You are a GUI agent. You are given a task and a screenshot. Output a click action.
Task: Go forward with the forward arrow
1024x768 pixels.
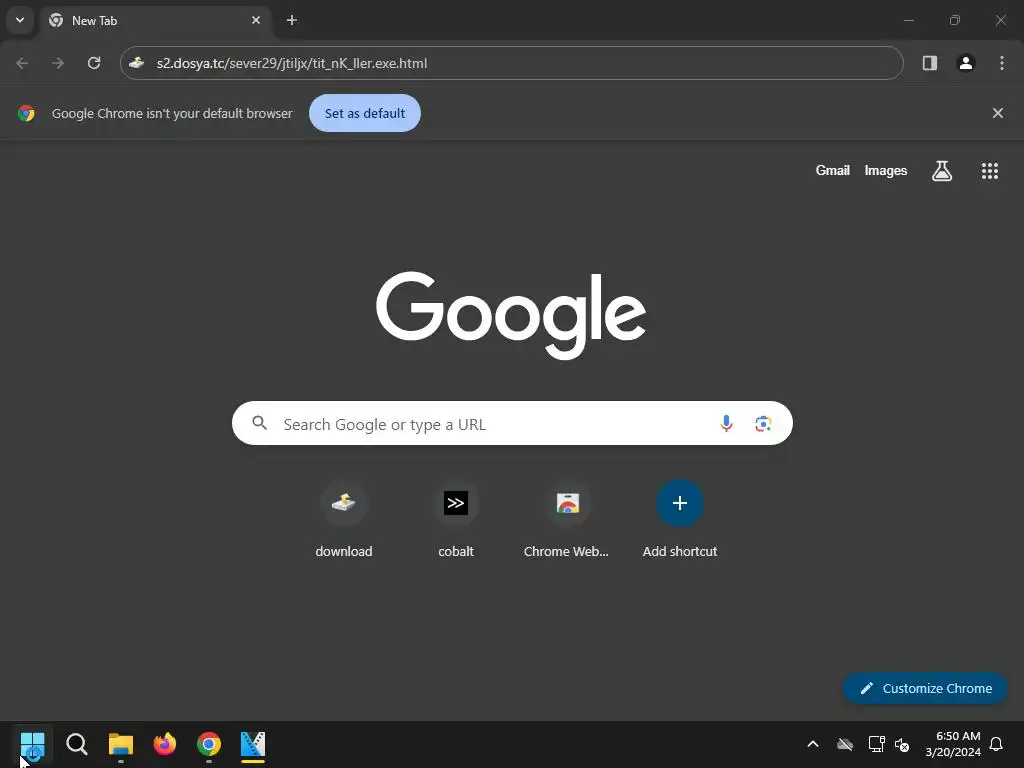pos(58,63)
